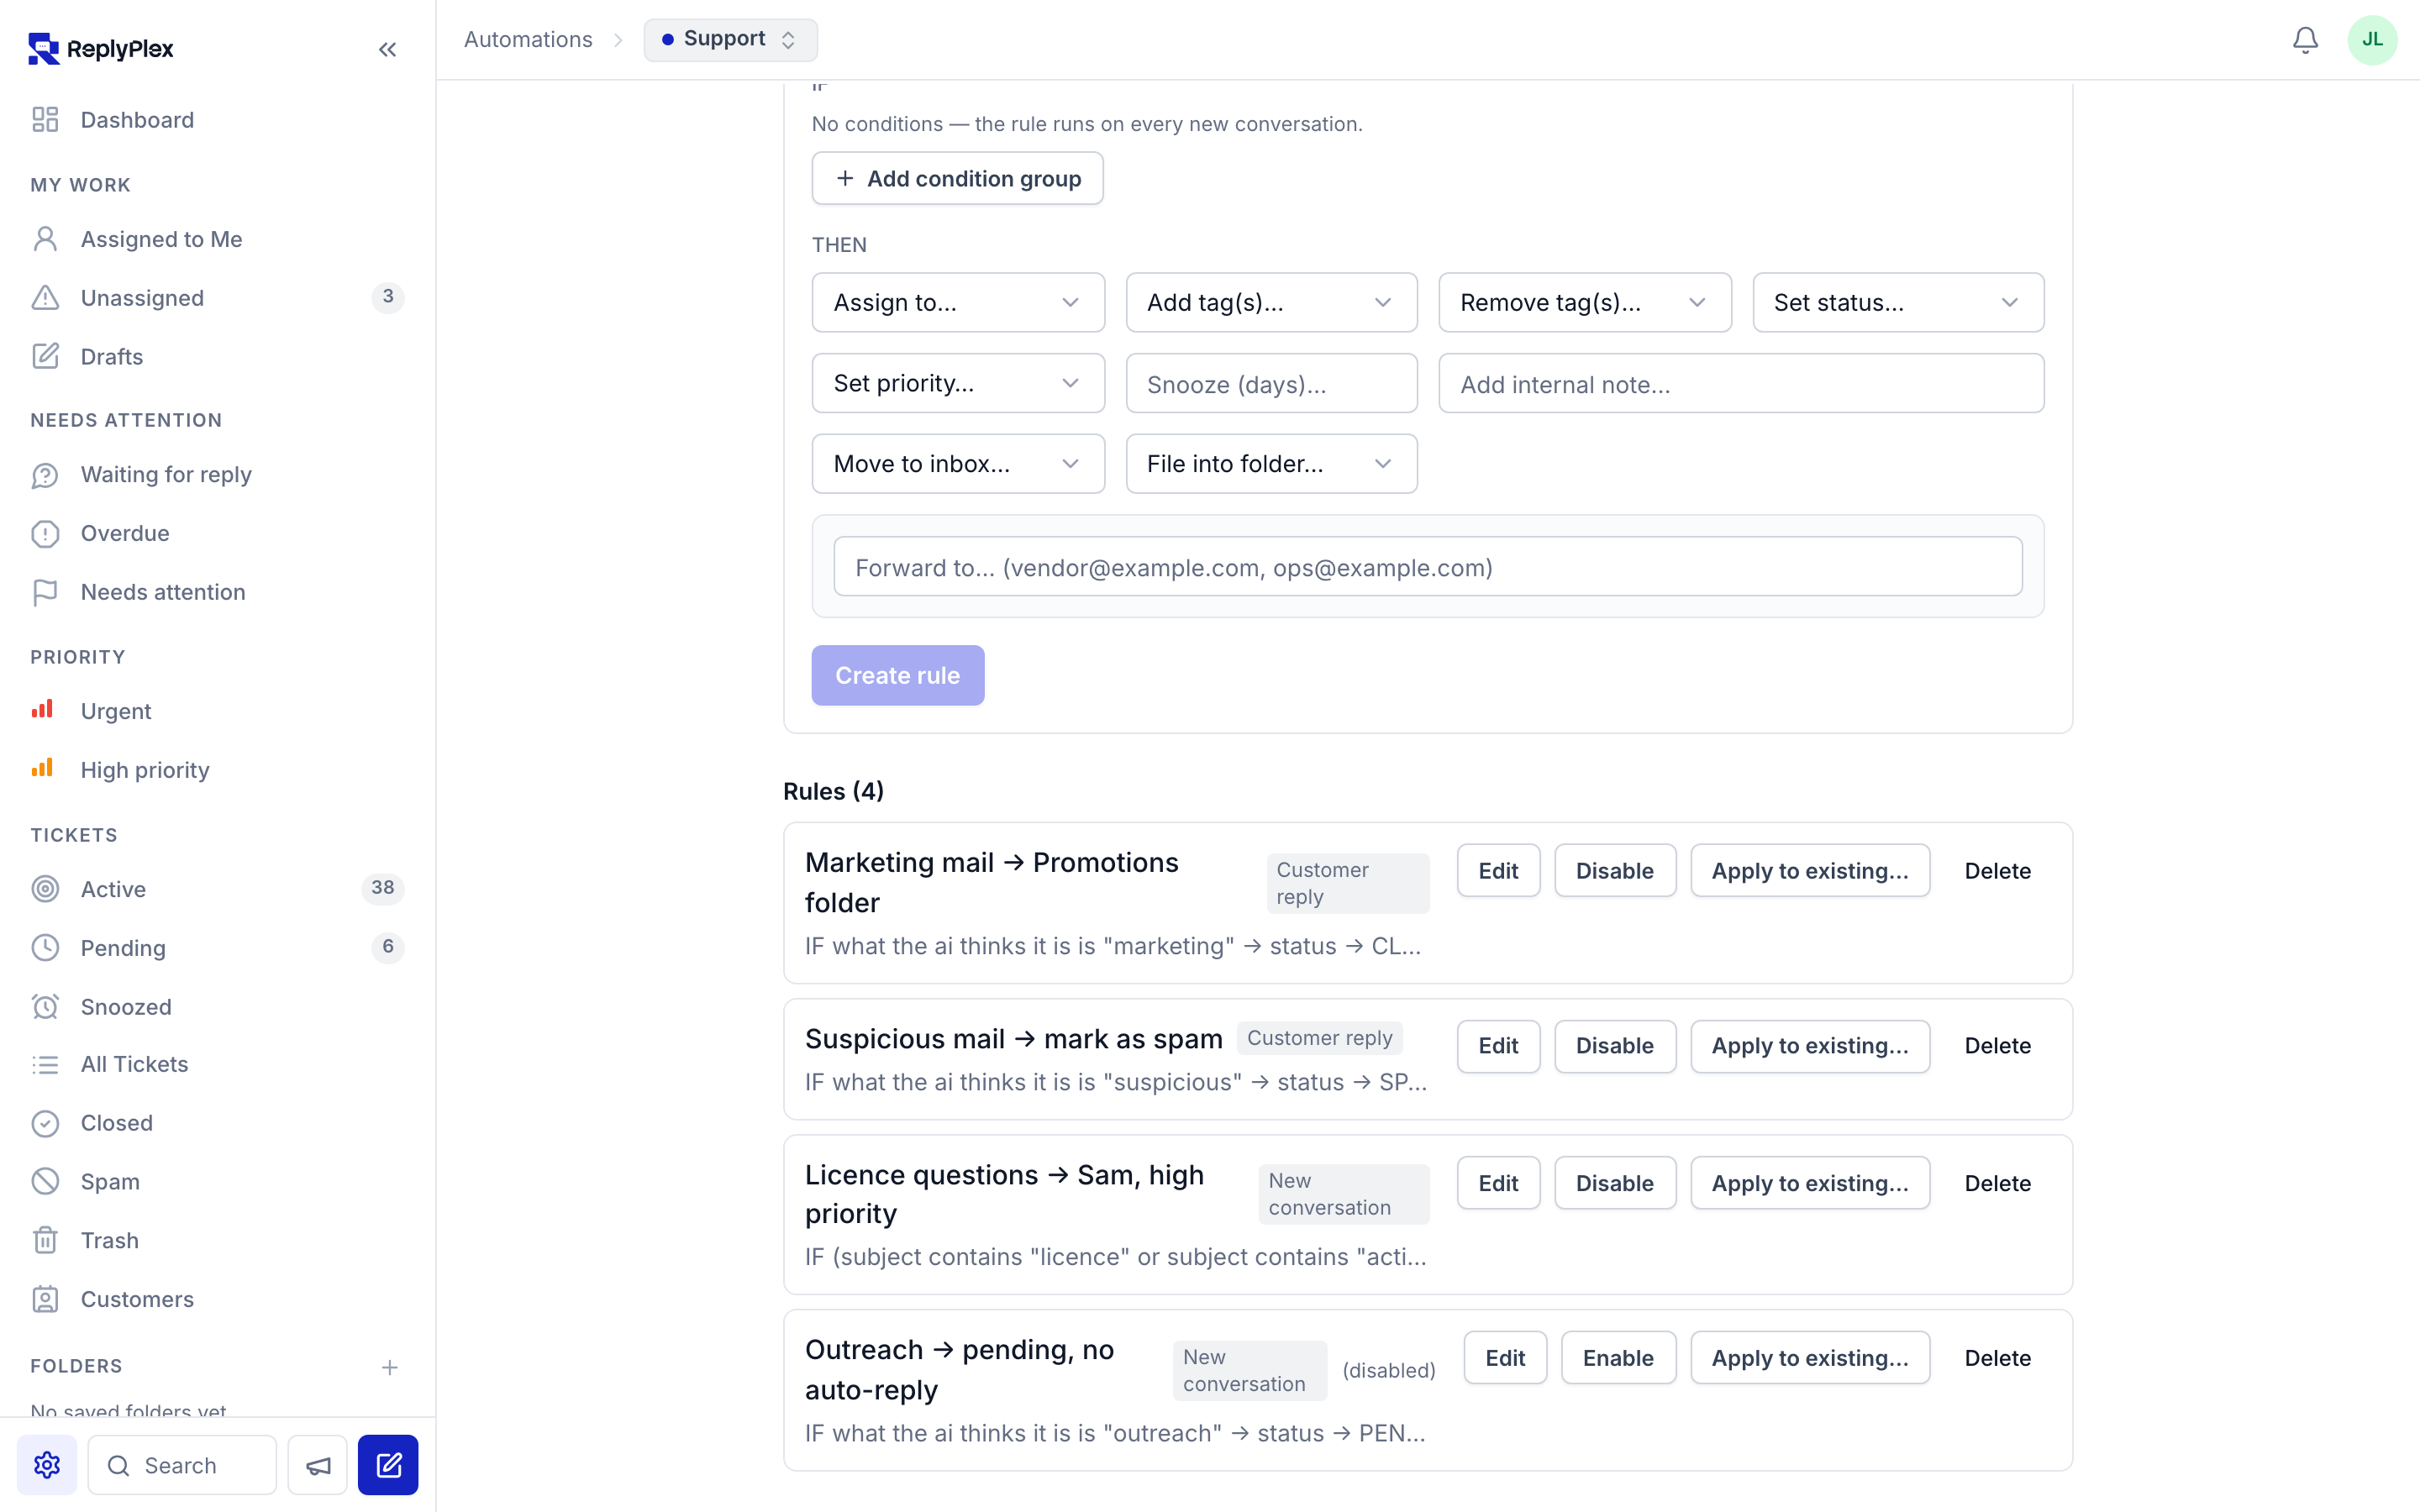Open the Active tickets view
Image resolution: width=2420 pixels, height=1512 pixels.
217,888
